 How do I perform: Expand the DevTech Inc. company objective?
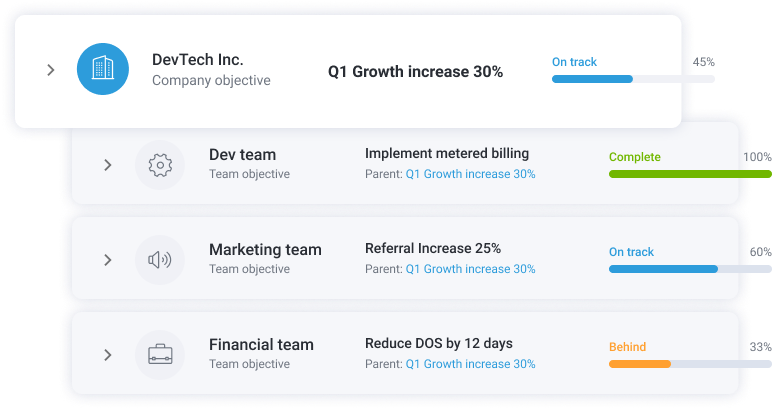(x=51, y=70)
